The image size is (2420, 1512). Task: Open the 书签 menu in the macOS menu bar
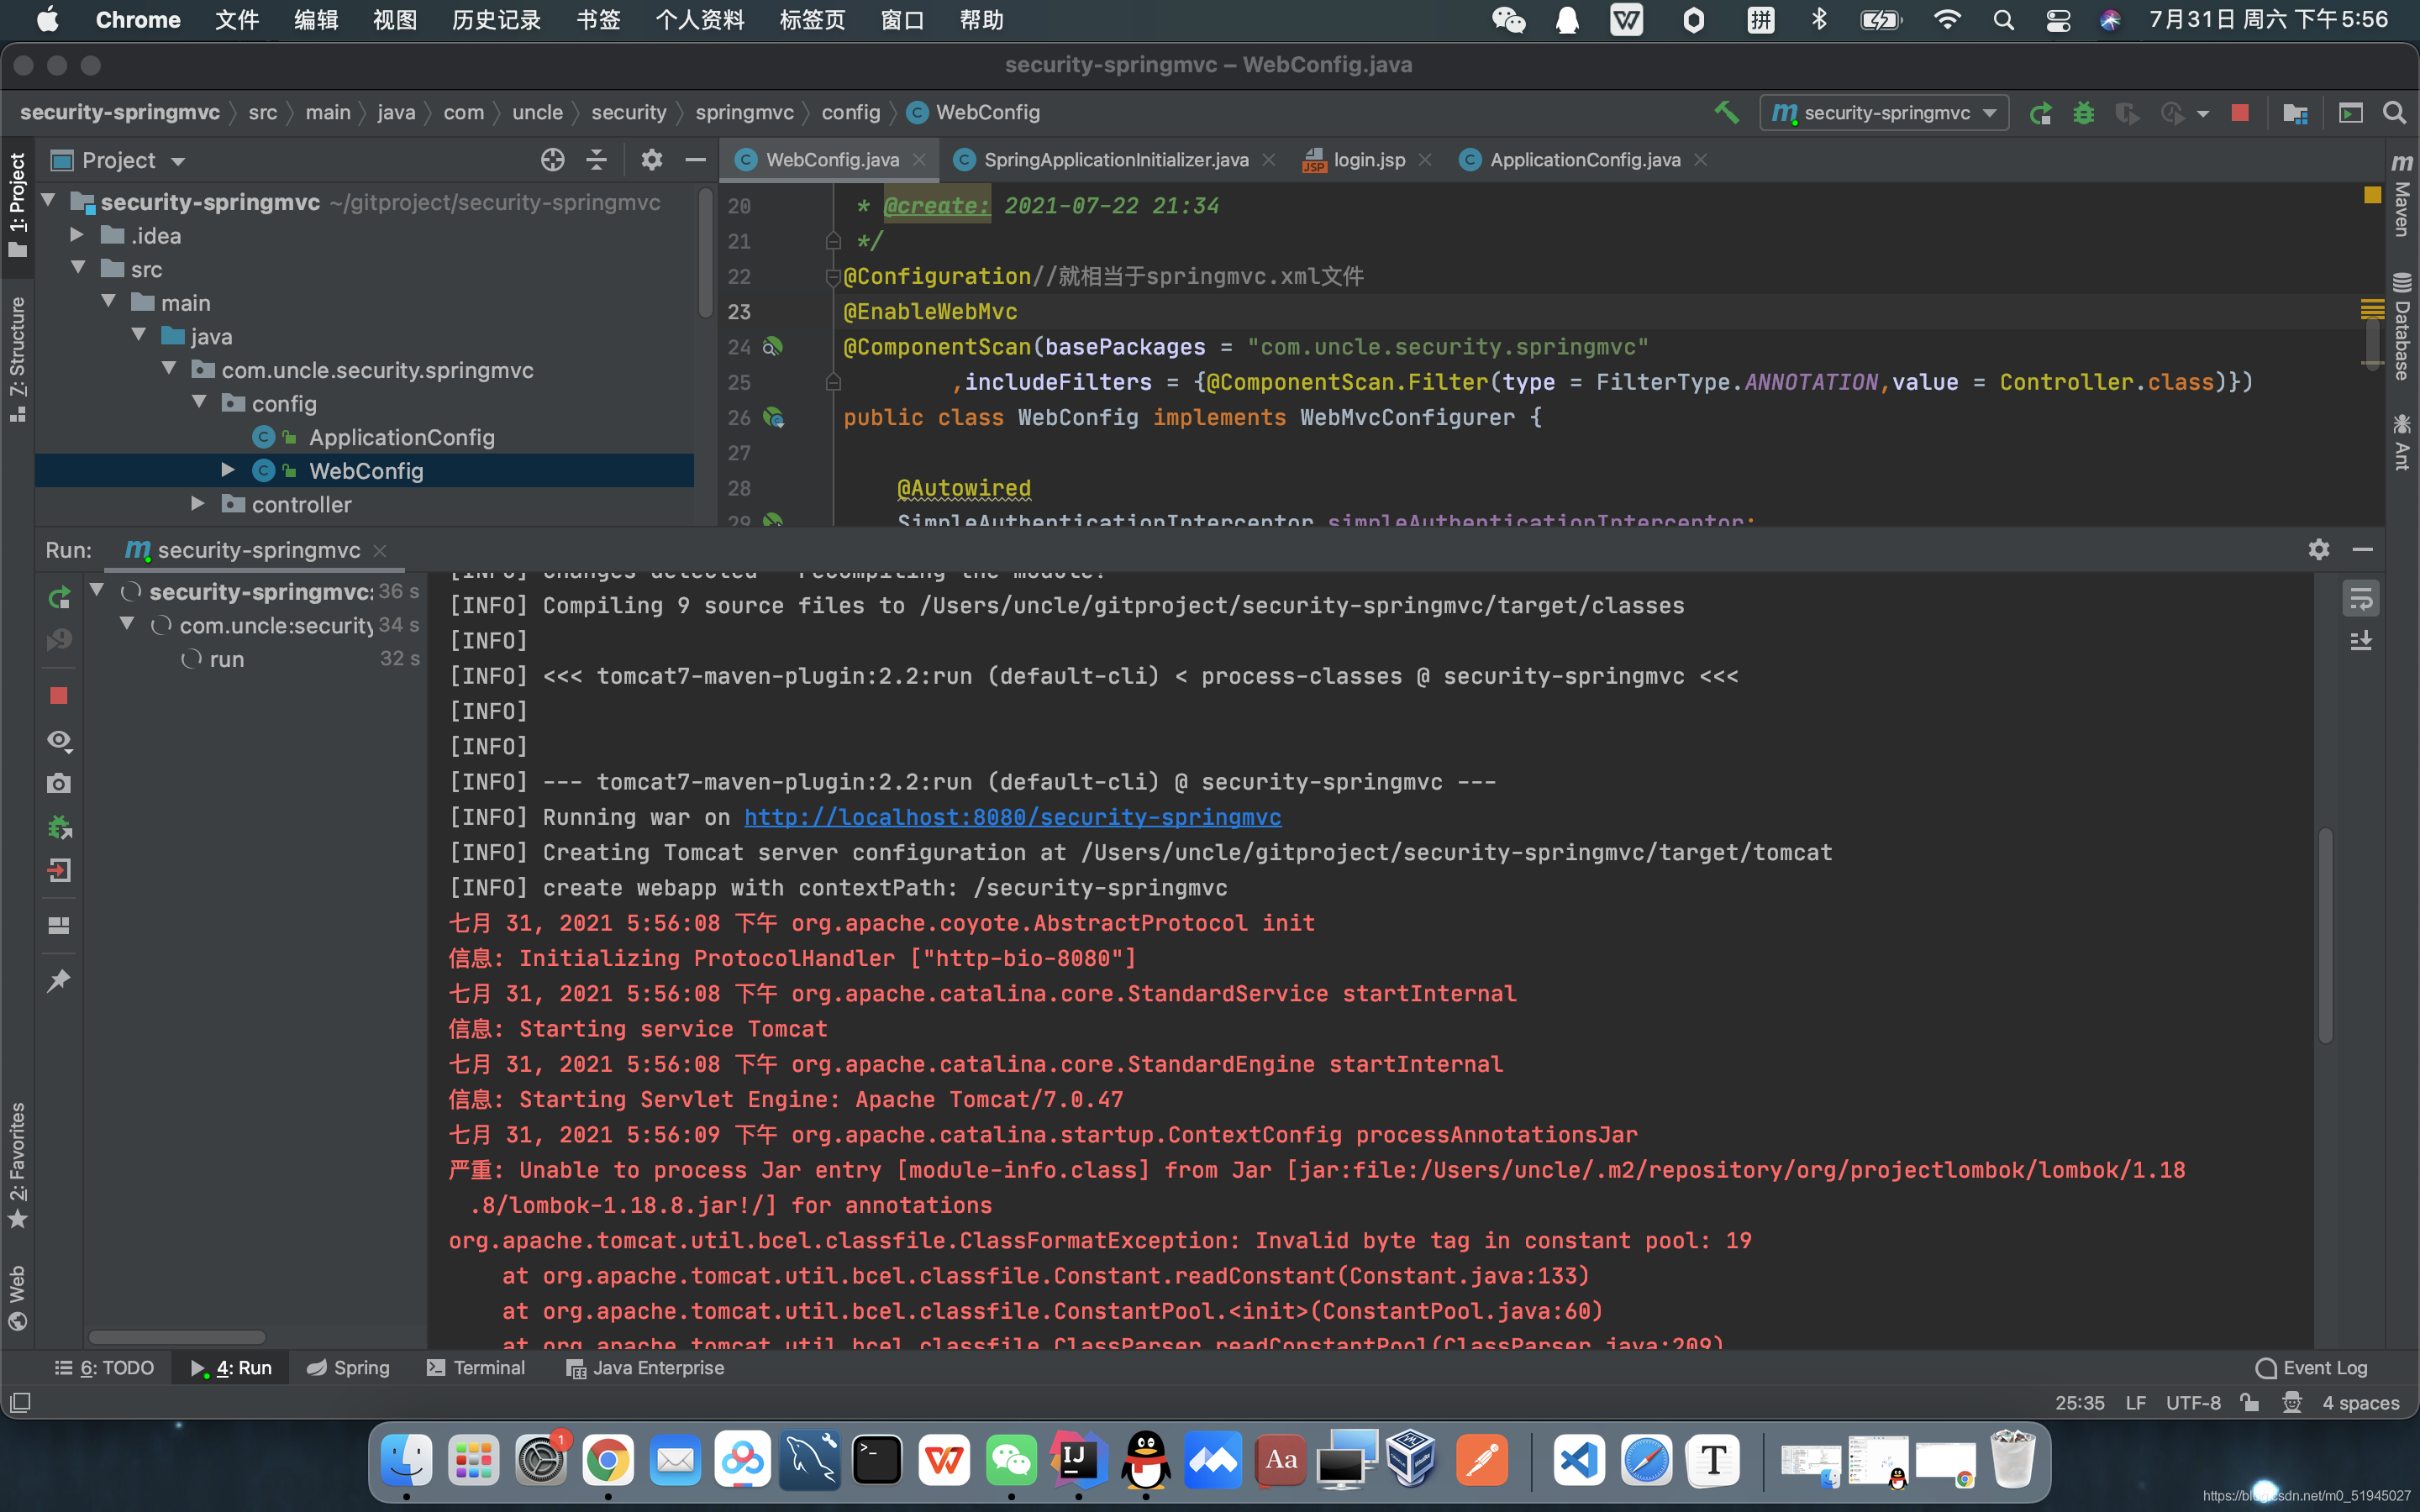tap(598, 20)
